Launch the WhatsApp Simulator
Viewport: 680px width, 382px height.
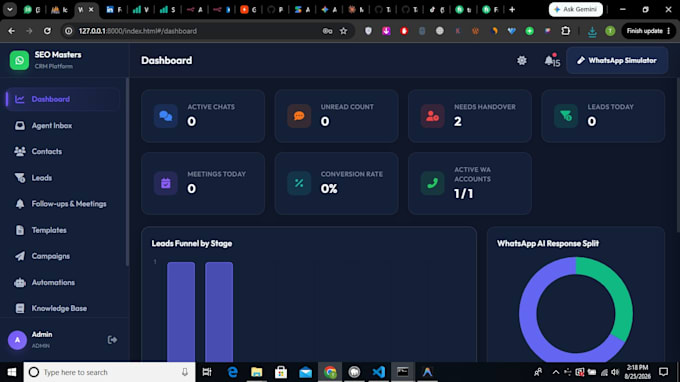[617, 61]
